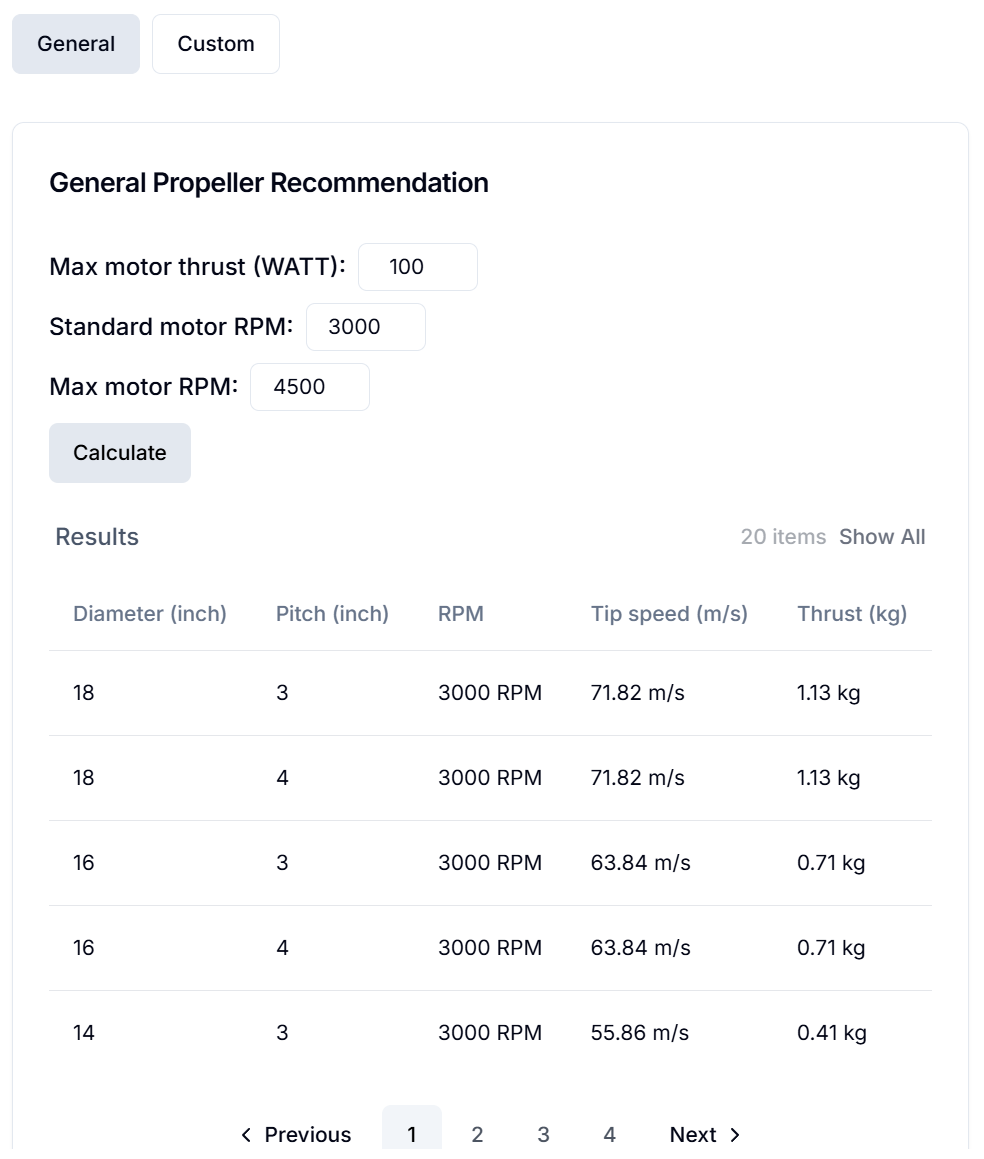Viewport: 984px width, 1159px height.
Task: Open the Custom tab
Action: click(216, 44)
